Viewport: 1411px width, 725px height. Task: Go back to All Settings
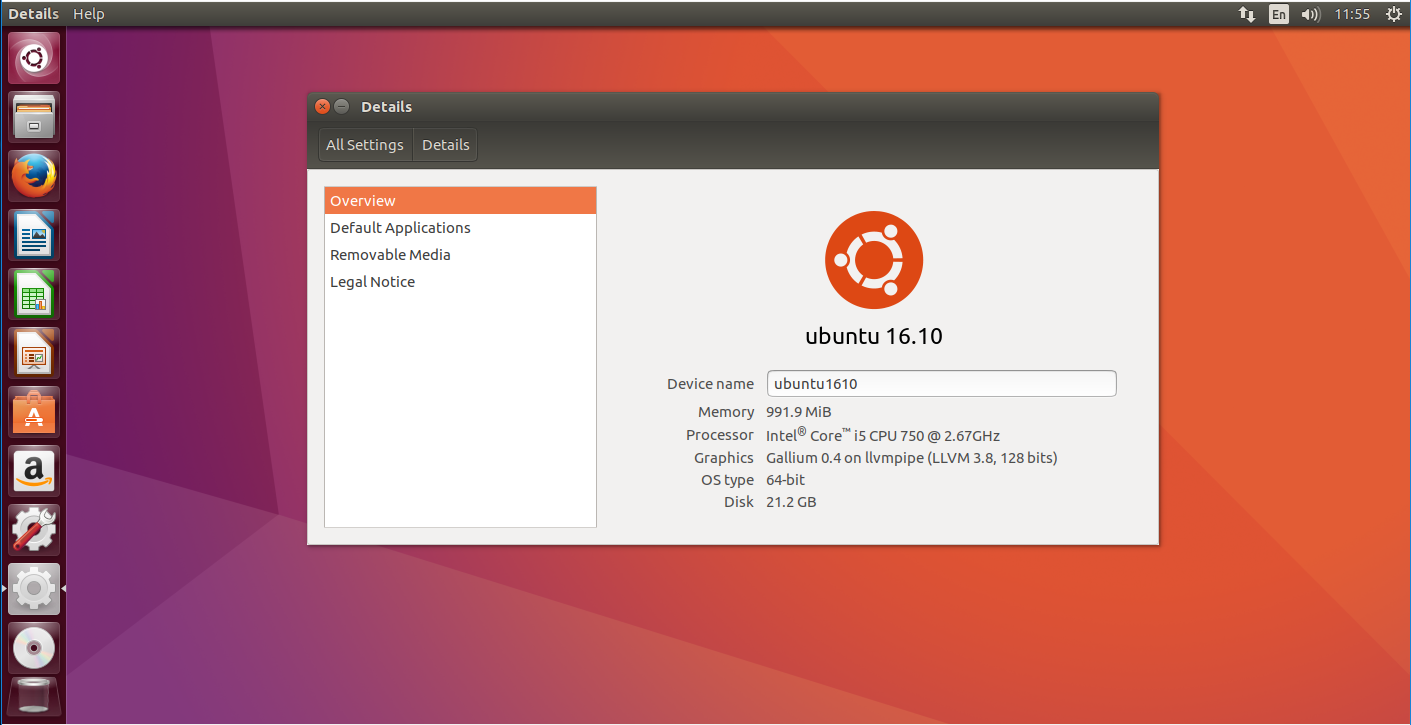point(365,145)
